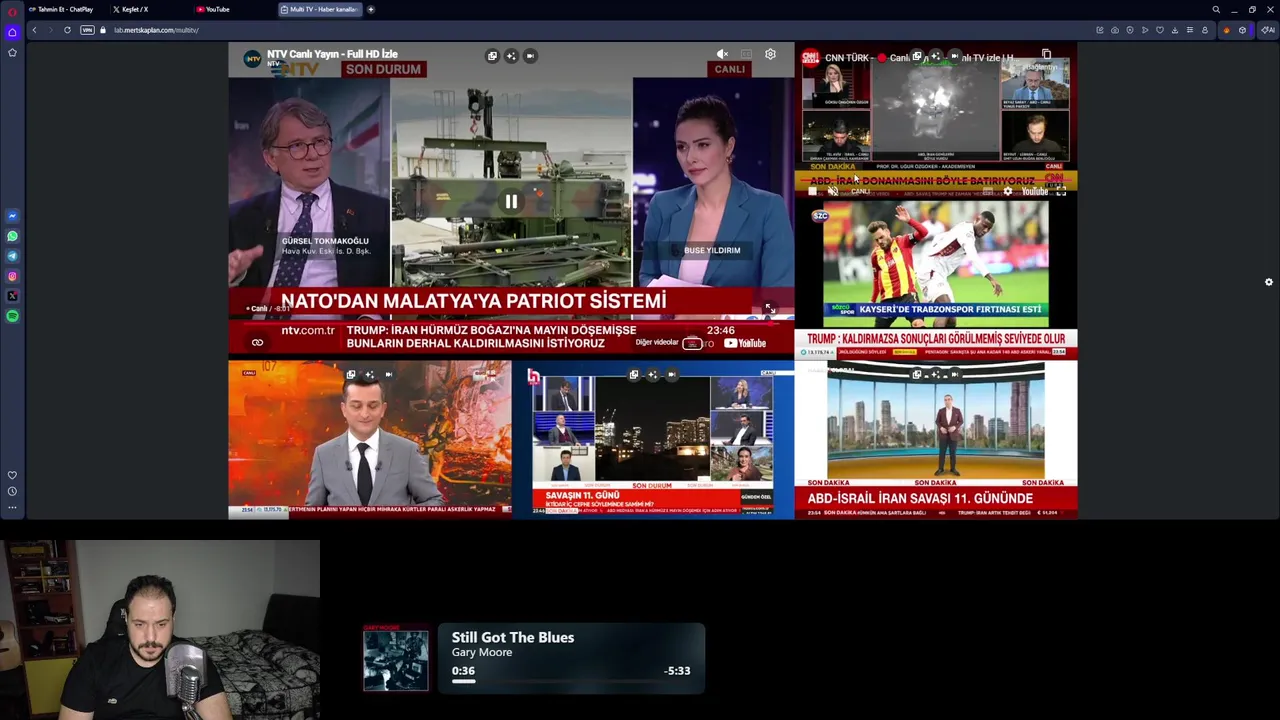
Task: Open CNN TÜRK video settings gear
Action: (1007, 191)
